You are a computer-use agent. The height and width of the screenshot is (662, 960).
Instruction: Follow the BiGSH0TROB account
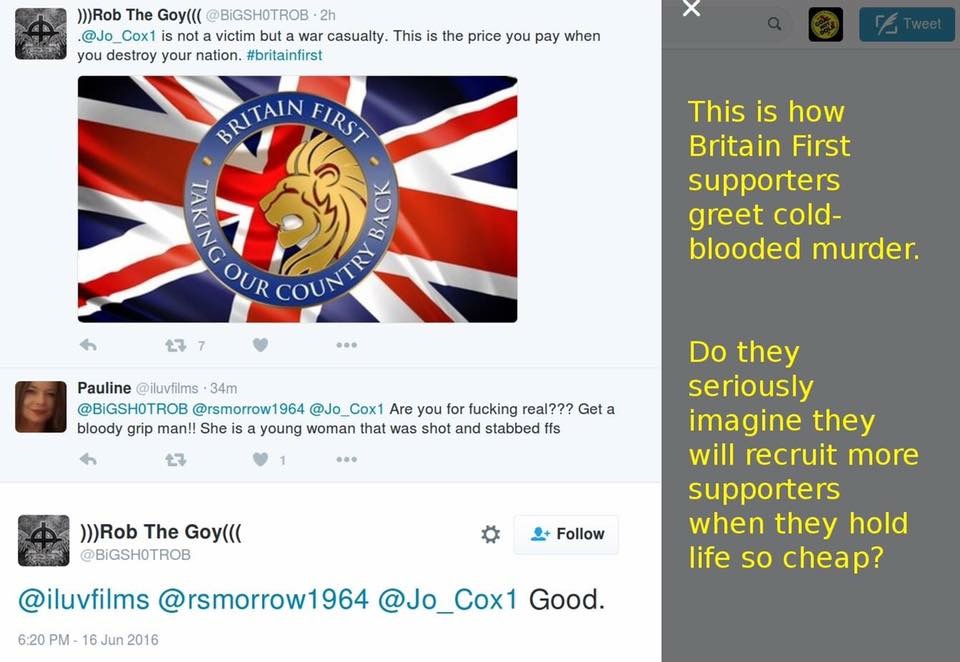pos(566,535)
